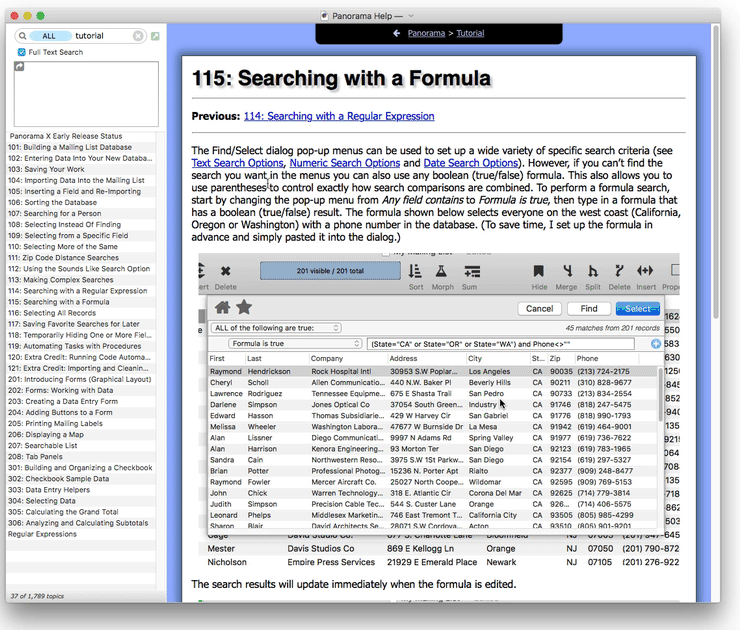This screenshot has width=740, height=630.
Task: Click the blue Select button
Action: click(x=638, y=309)
